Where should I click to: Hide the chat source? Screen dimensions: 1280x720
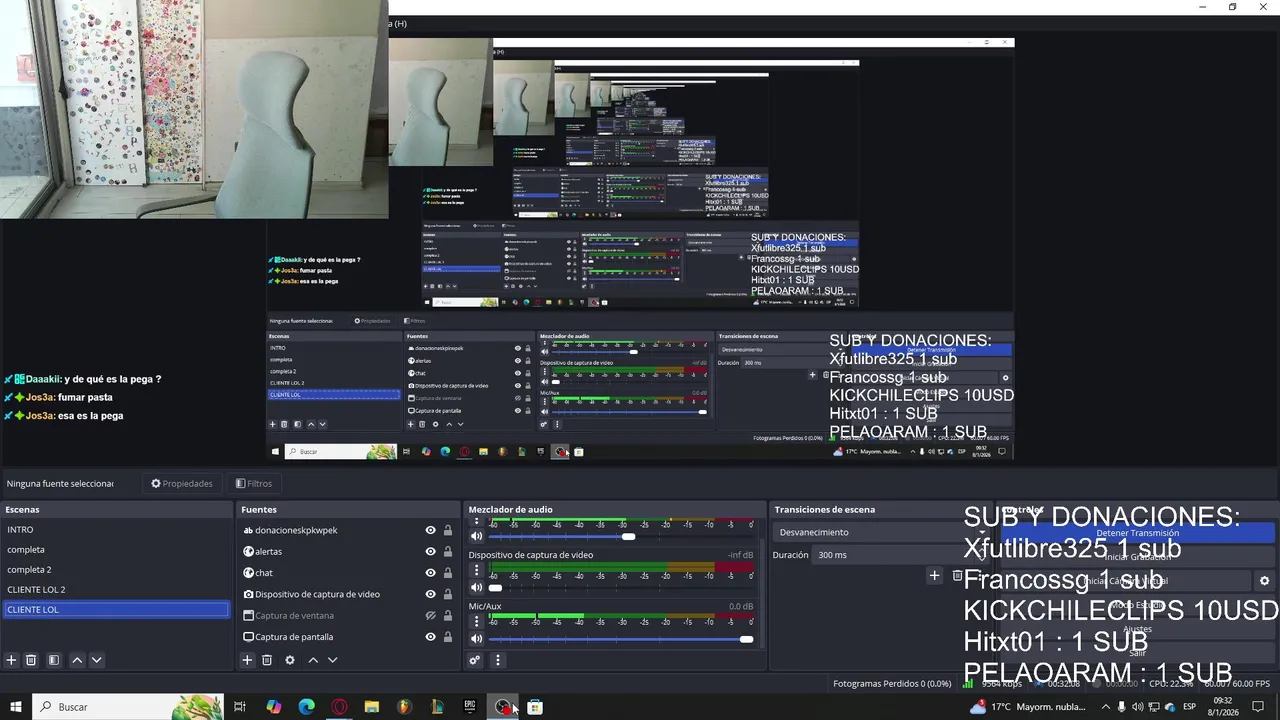tap(431, 573)
